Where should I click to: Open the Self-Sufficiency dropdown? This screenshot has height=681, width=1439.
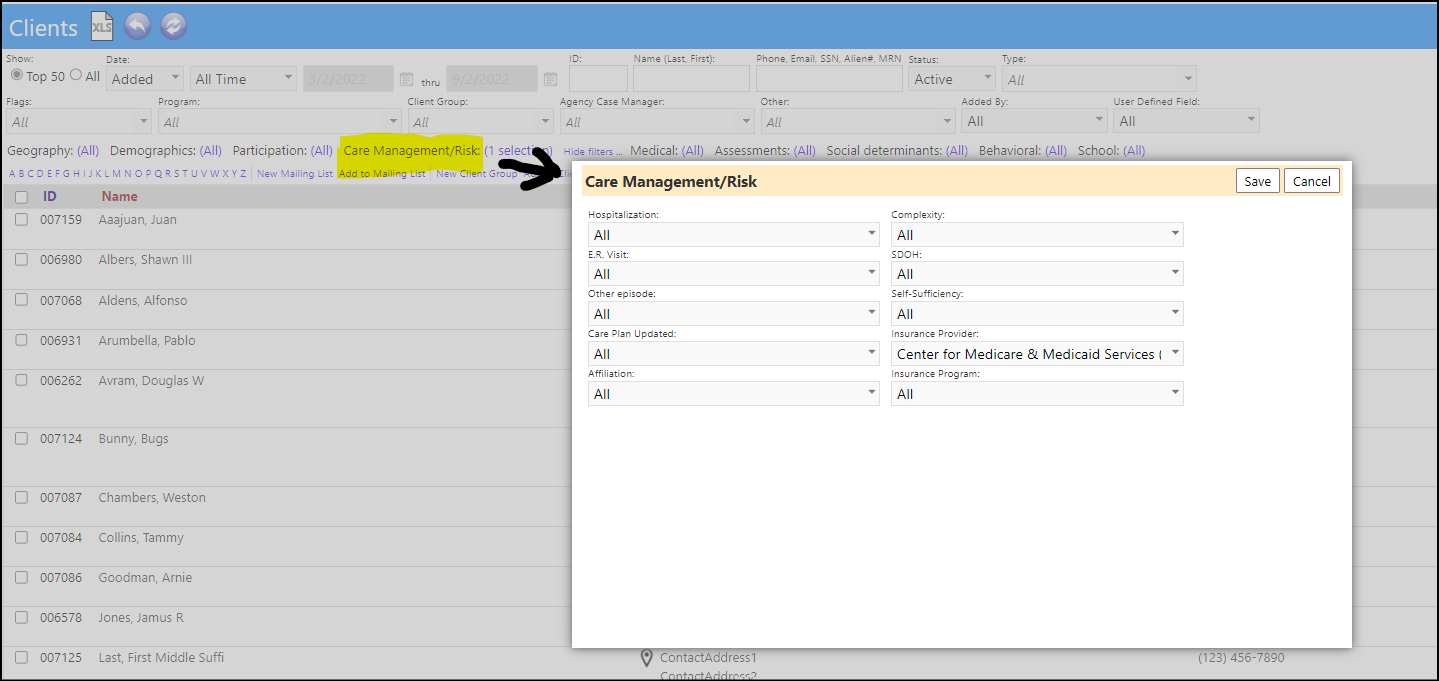pos(1037,314)
